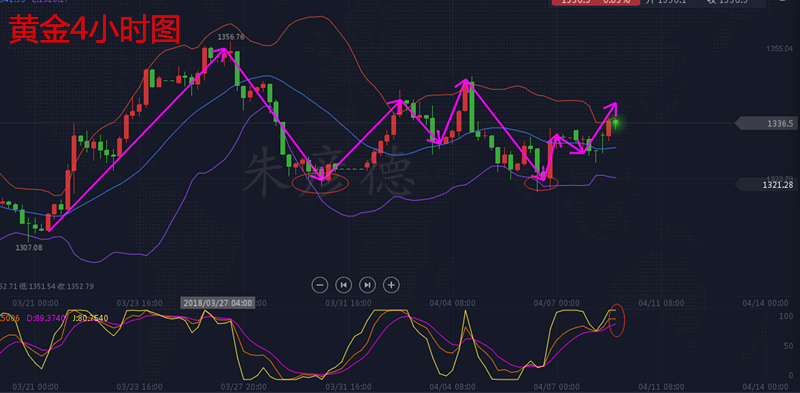Jump to the previous candle with the skip-back button
This screenshot has width=800, height=393.
pos(343,285)
